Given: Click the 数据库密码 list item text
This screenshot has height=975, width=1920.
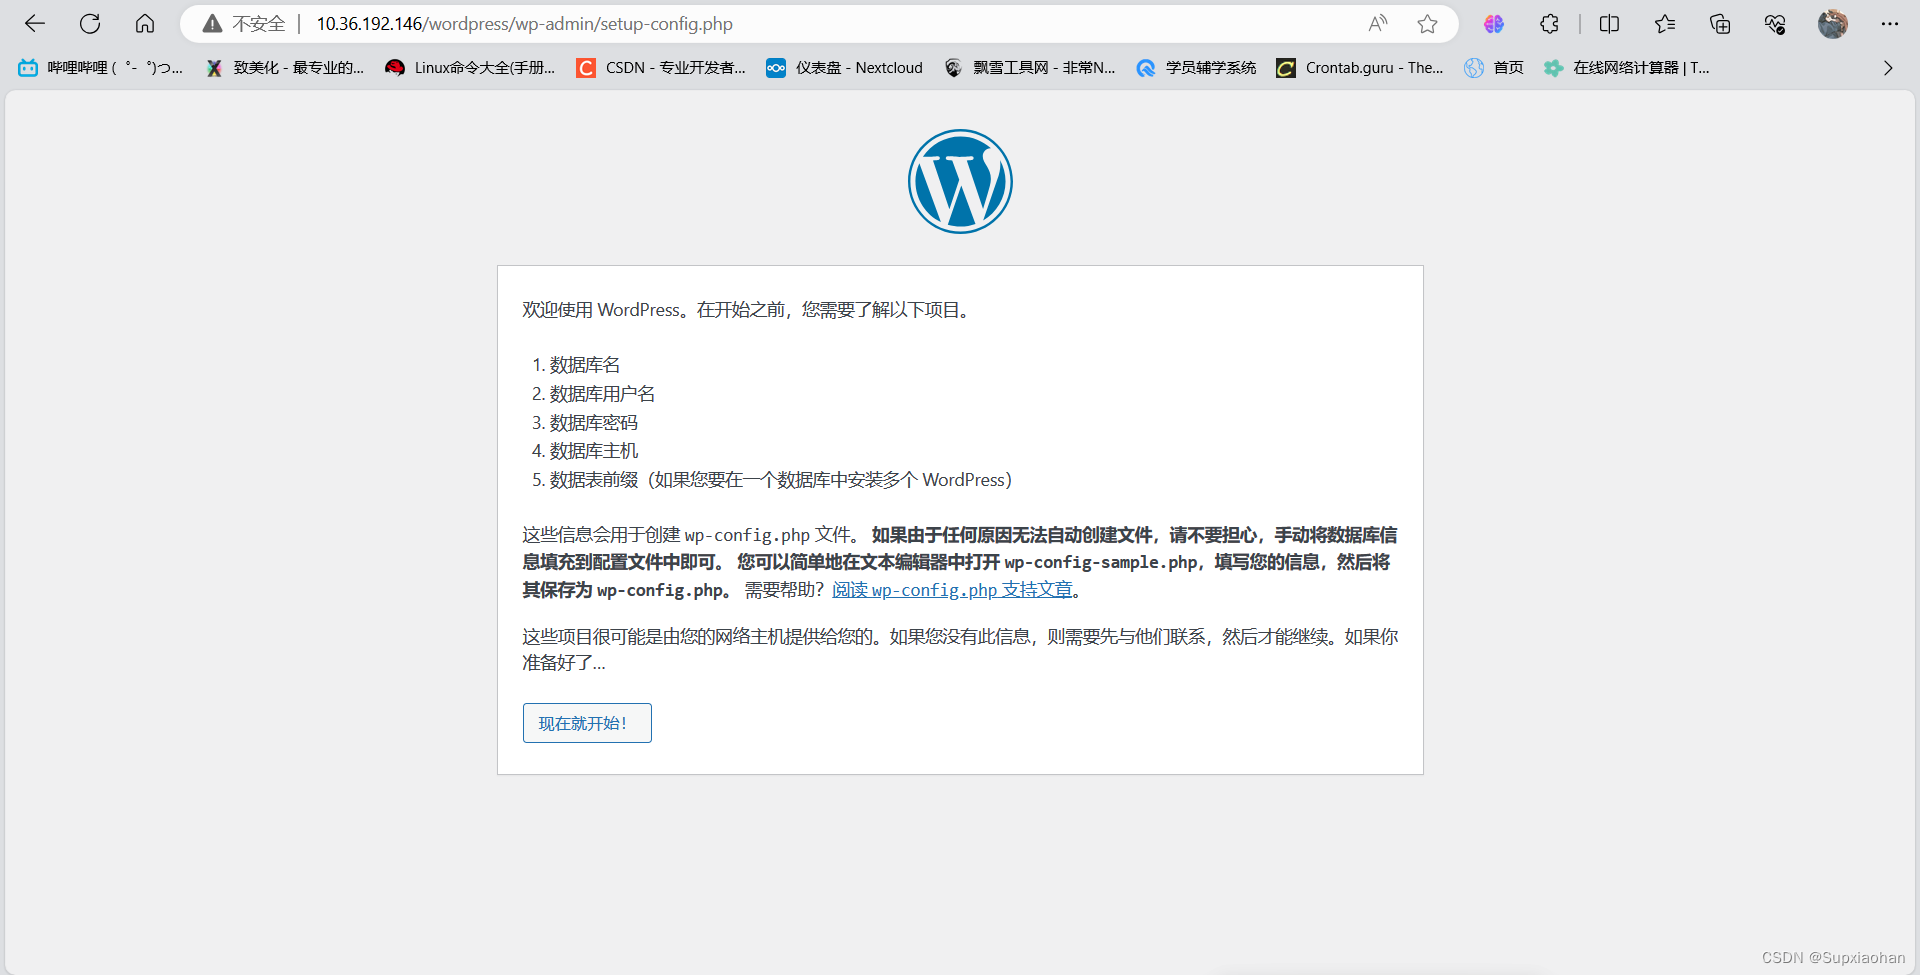Looking at the screenshot, I should point(594,423).
